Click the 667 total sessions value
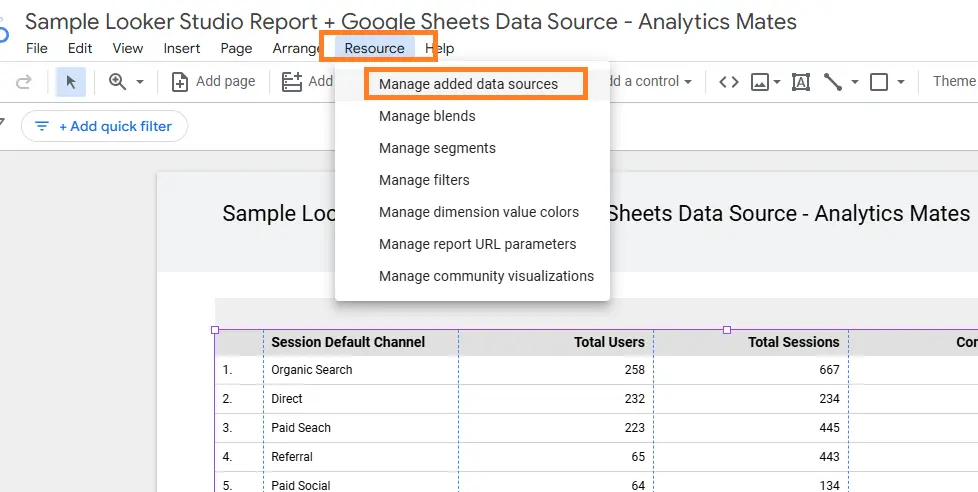The width and height of the screenshot is (978, 492). (830, 370)
